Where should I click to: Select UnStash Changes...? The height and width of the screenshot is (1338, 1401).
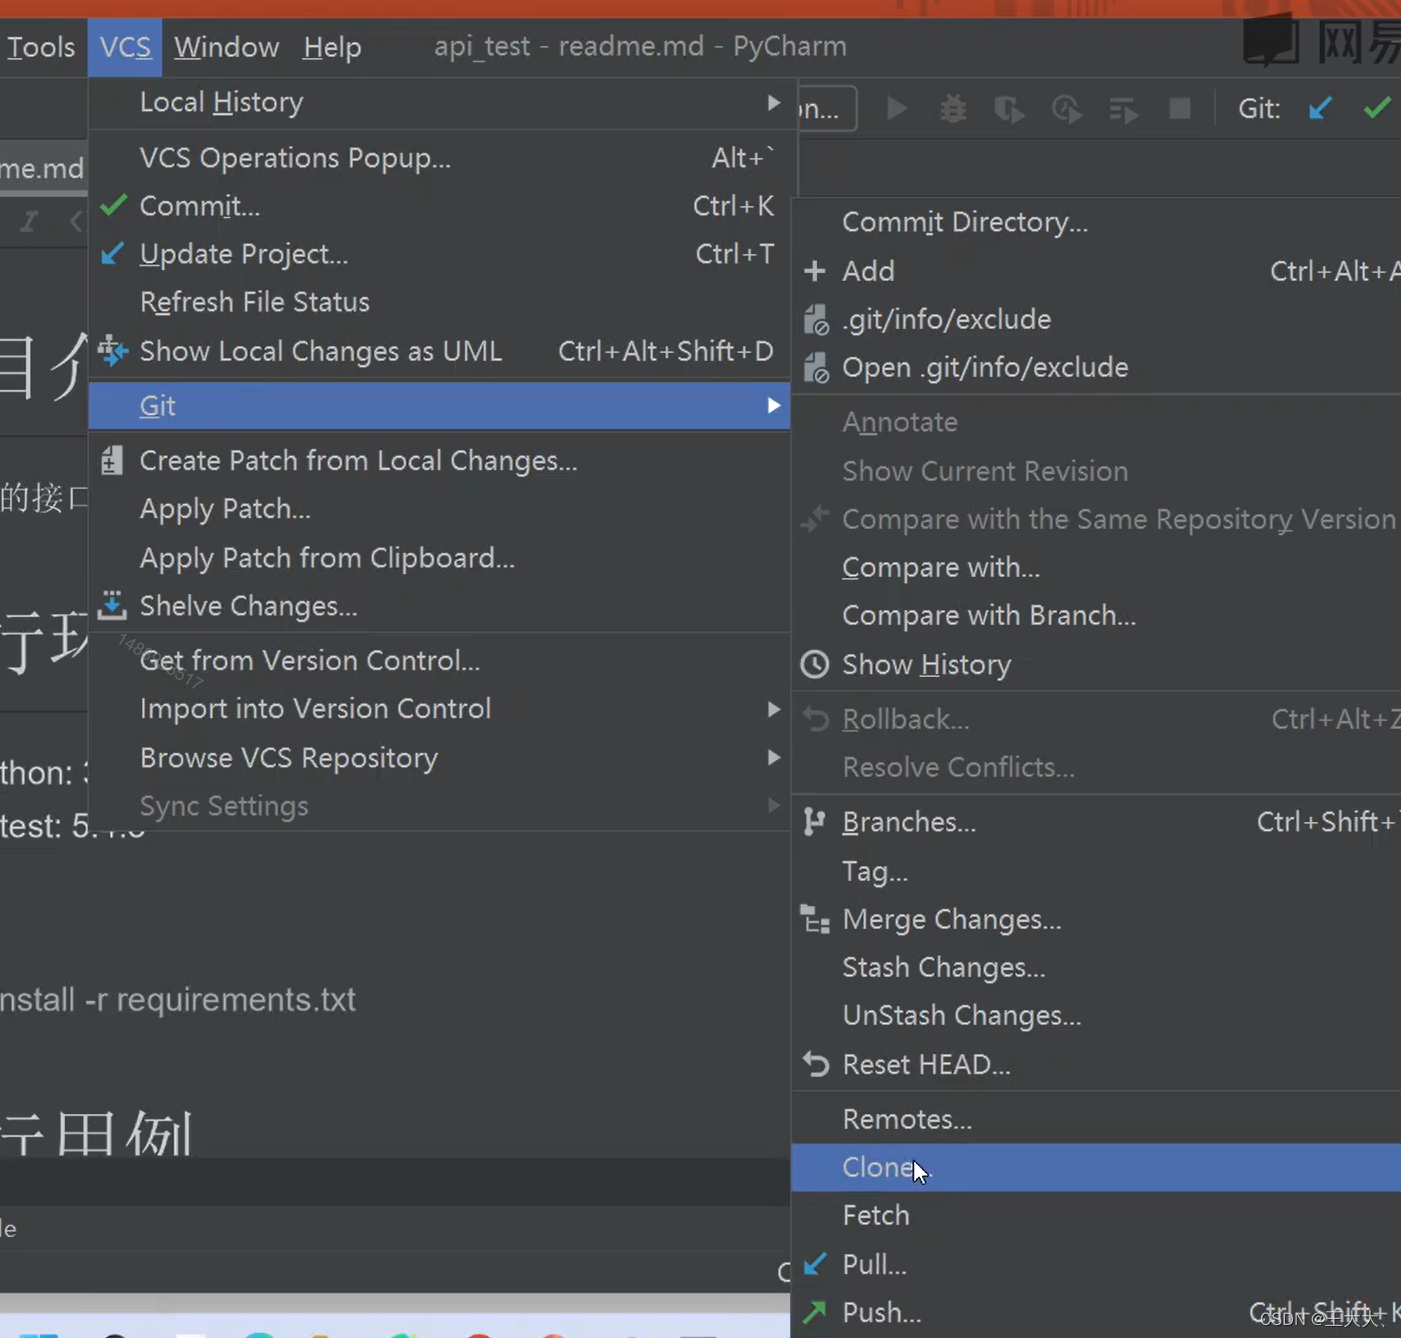pyautogui.click(x=1096, y=1016)
